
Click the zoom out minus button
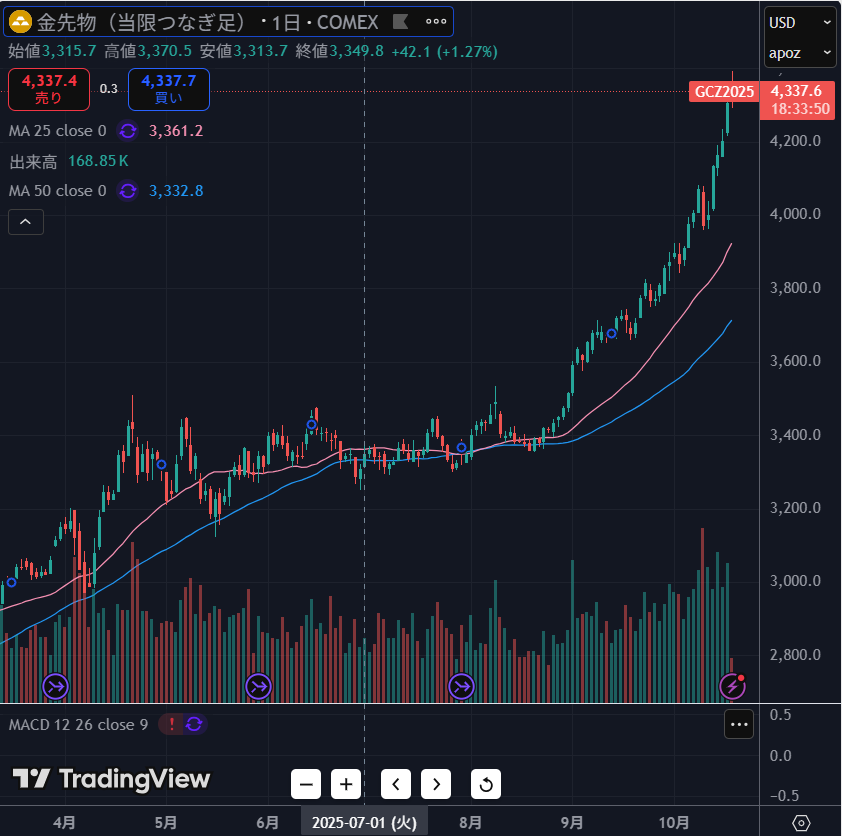pos(306,783)
